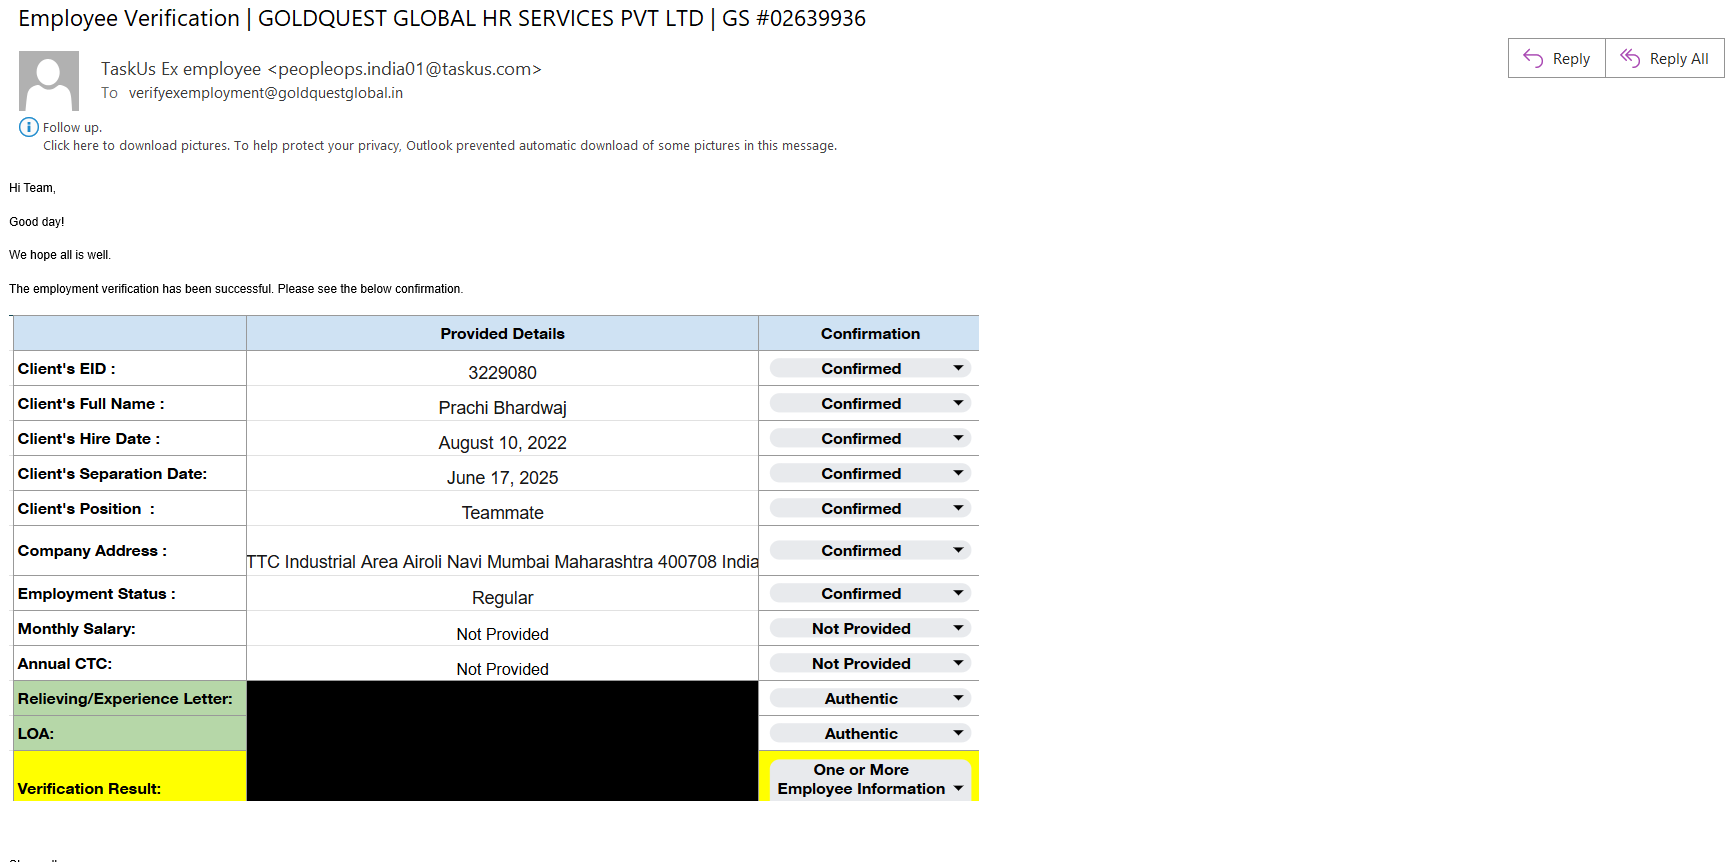Viewport: 1725px width, 862px height.
Task: Click the Hi Team greeting line
Action: pyautogui.click(x=32, y=188)
